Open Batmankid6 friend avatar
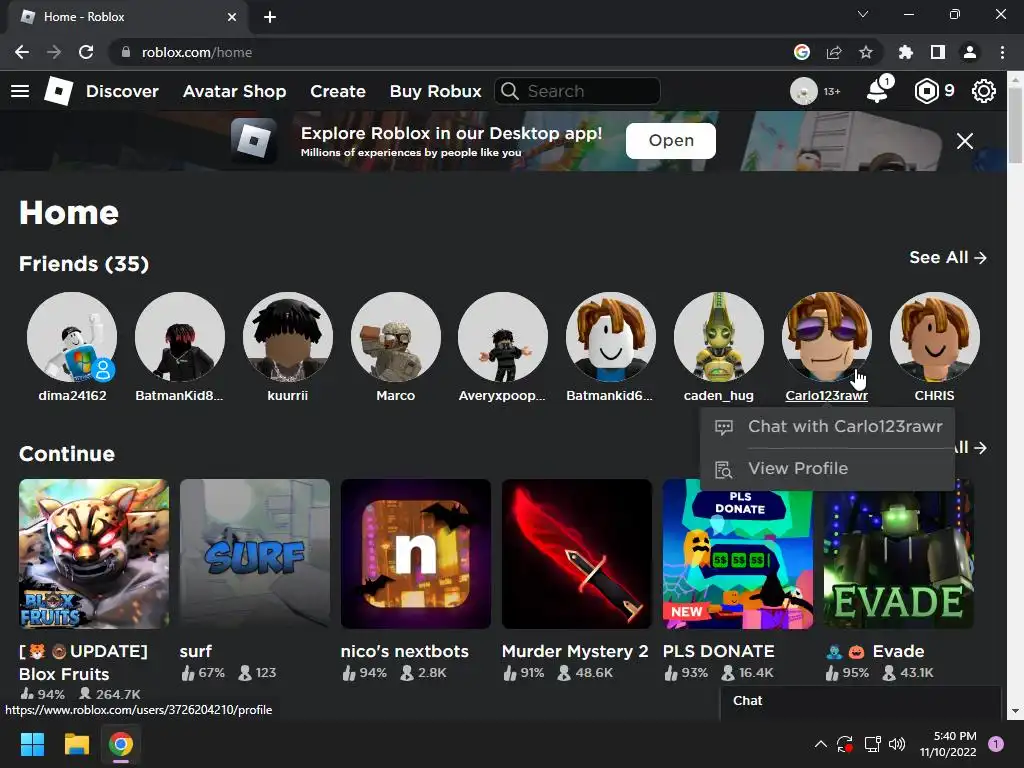 point(611,337)
